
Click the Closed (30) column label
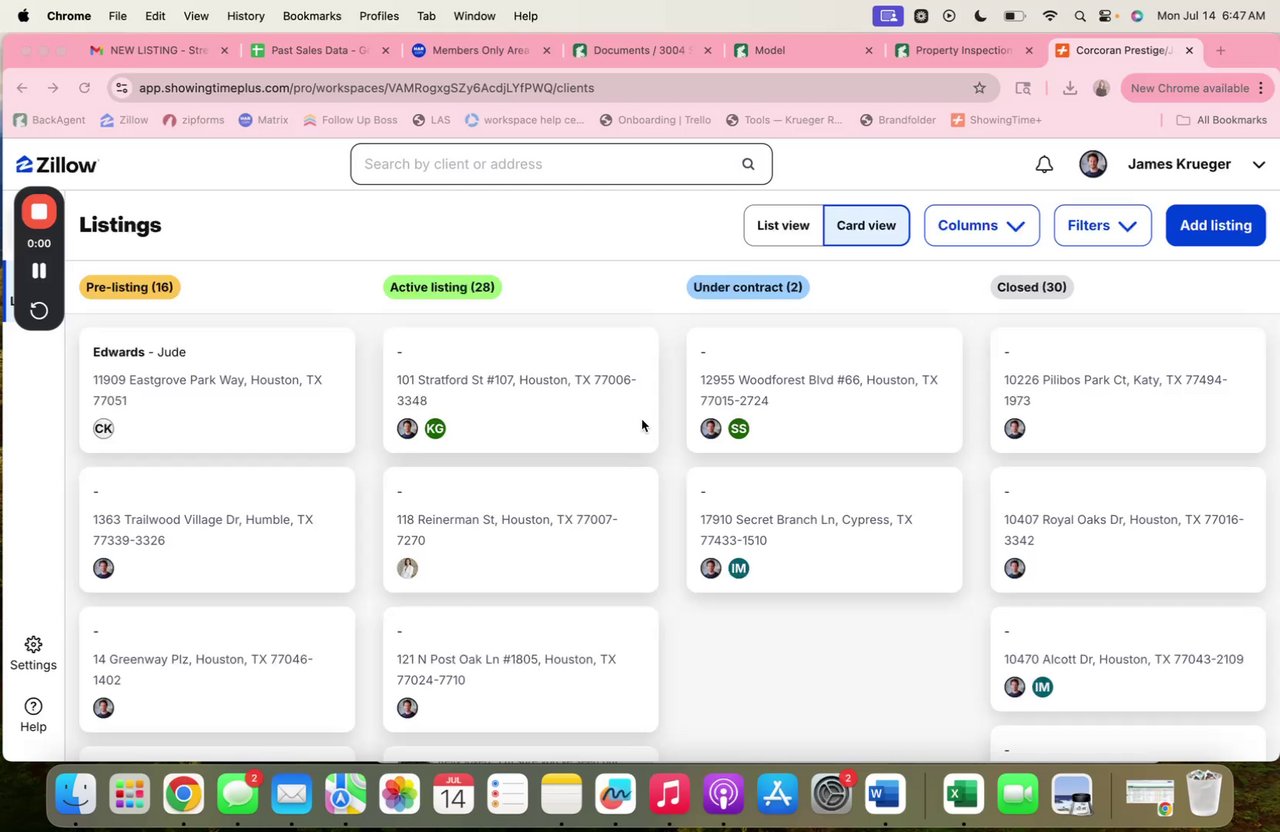(1032, 287)
